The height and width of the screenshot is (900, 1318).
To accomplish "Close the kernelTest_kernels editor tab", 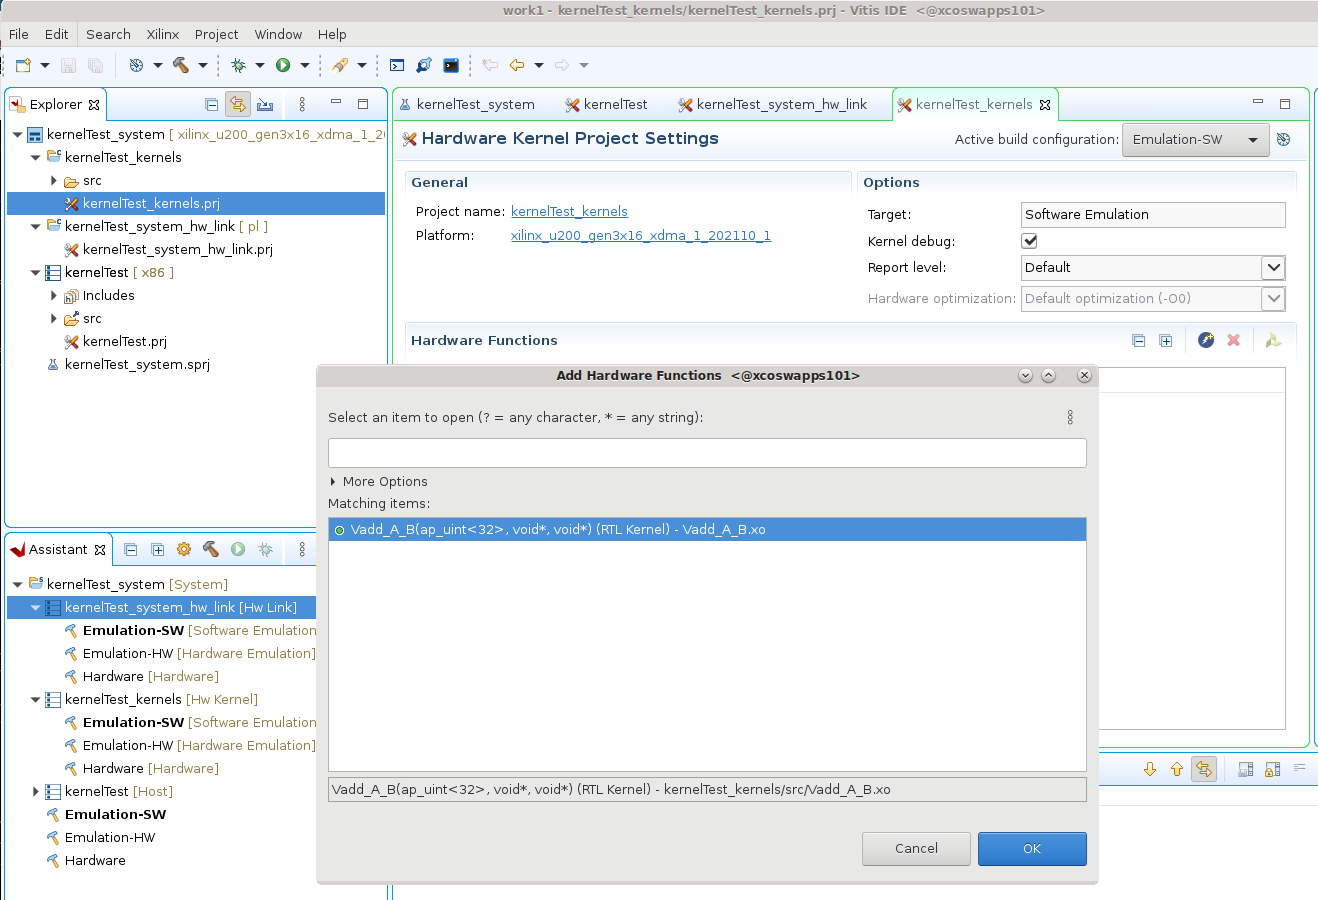I will pyautogui.click(x=1045, y=104).
